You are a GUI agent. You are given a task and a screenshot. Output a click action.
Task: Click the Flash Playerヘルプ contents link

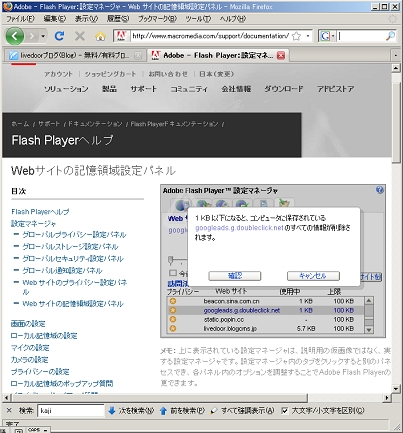(40, 212)
